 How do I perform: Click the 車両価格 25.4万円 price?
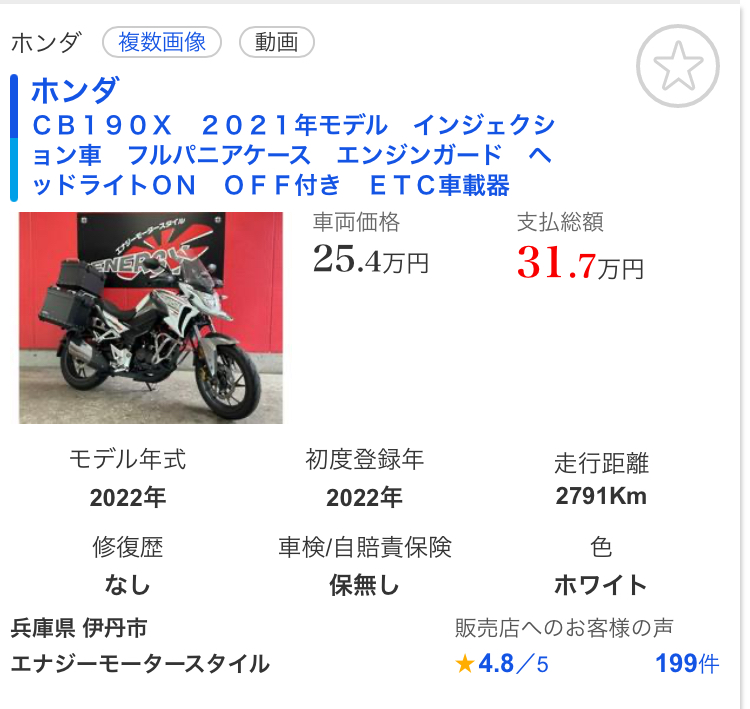tap(371, 260)
